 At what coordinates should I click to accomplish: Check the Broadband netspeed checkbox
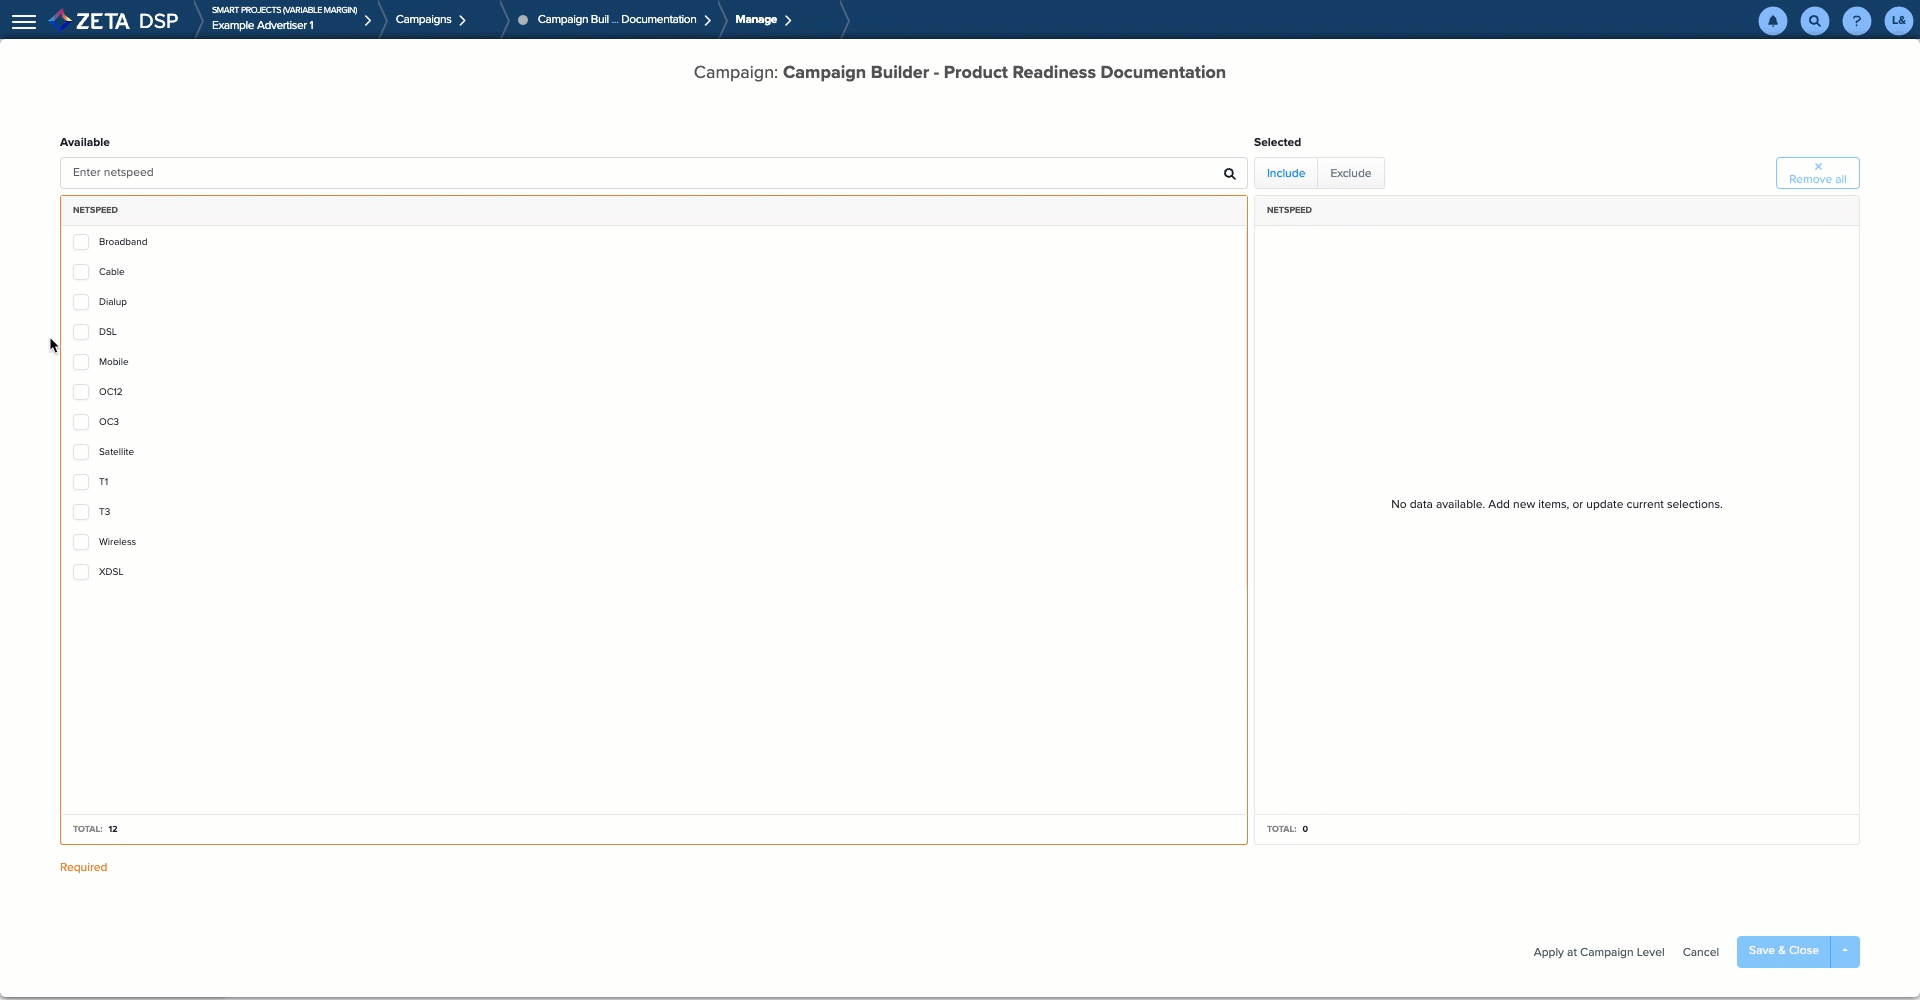coord(81,242)
